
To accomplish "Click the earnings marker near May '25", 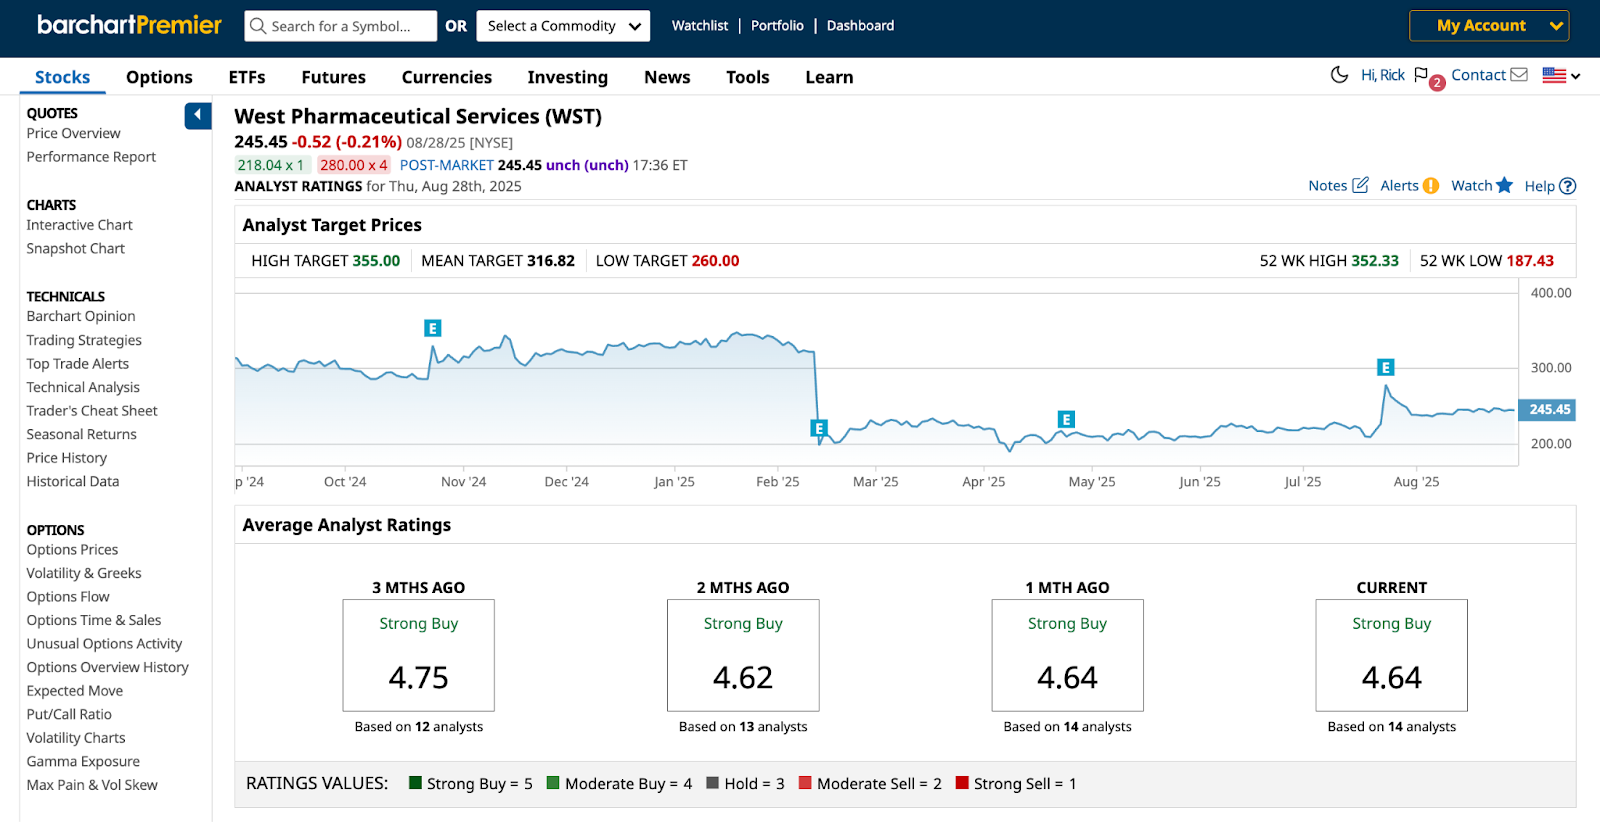I will click(1067, 420).
